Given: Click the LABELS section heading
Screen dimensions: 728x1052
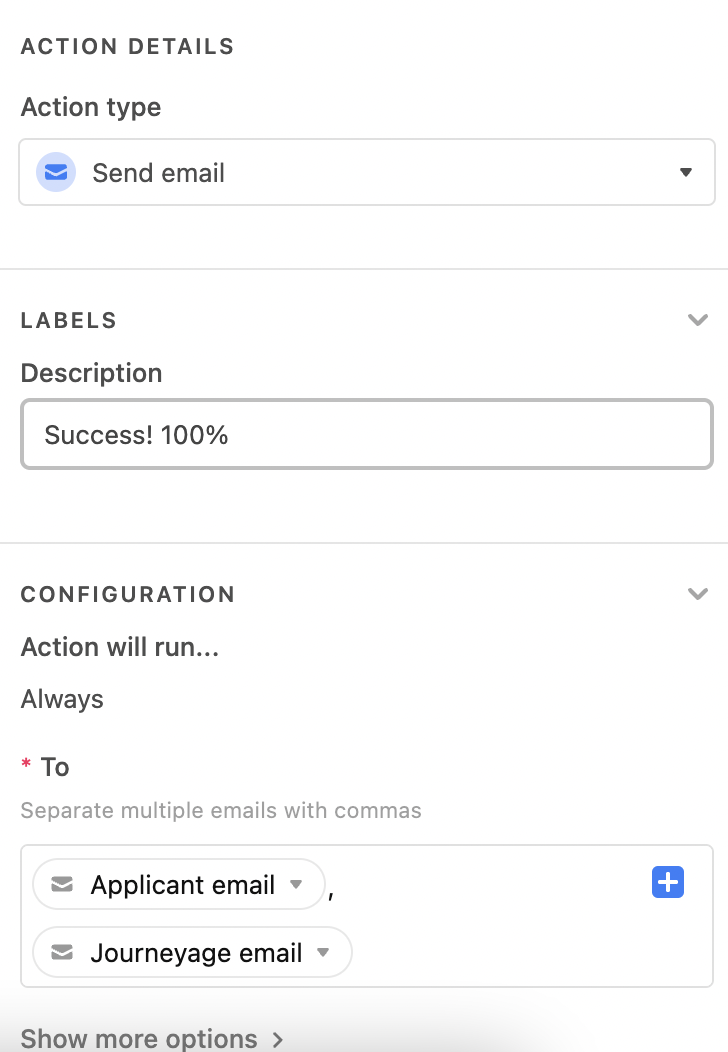Looking at the screenshot, I should tap(68, 321).
